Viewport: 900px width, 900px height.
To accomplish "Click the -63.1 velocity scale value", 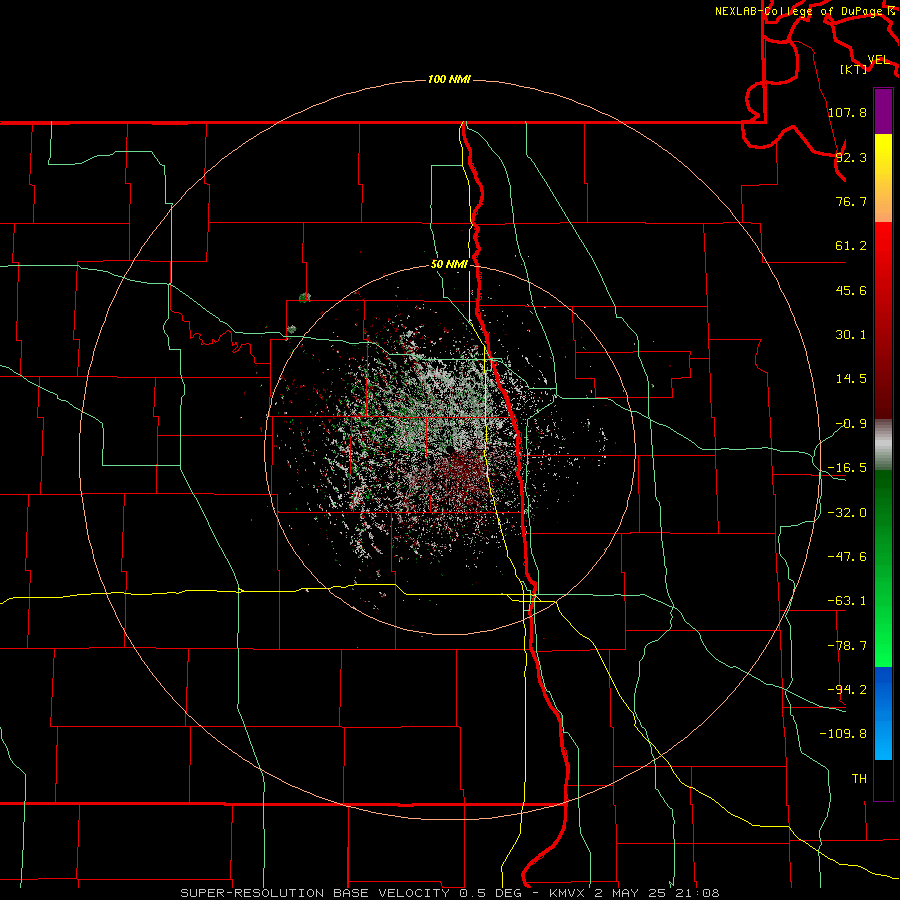I will tap(847, 601).
